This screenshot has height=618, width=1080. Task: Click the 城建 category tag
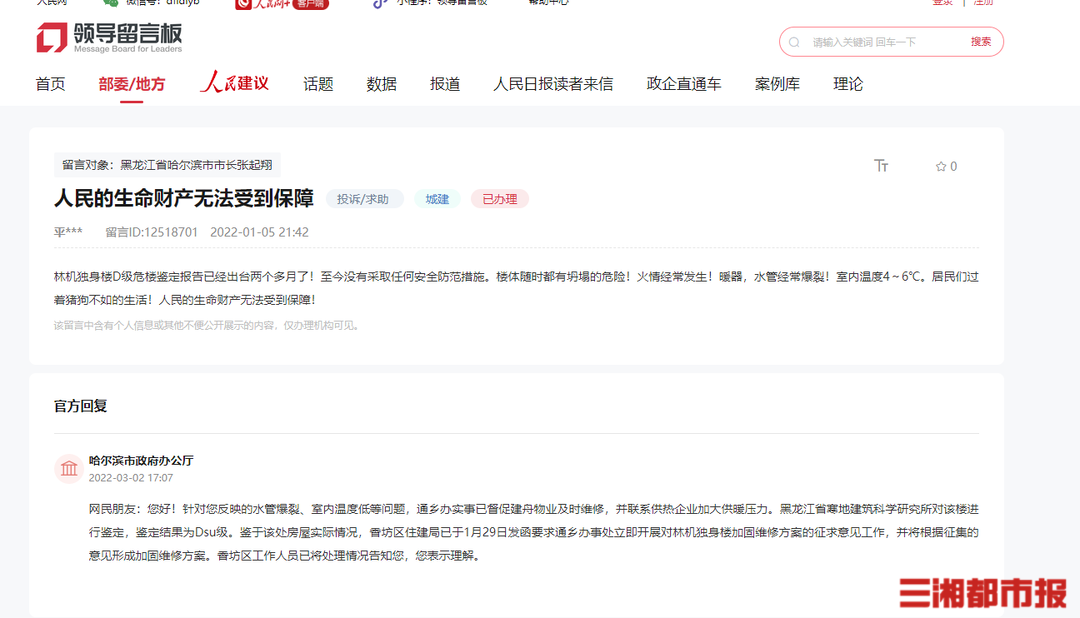pyautogui.click(x=437, y=199)
